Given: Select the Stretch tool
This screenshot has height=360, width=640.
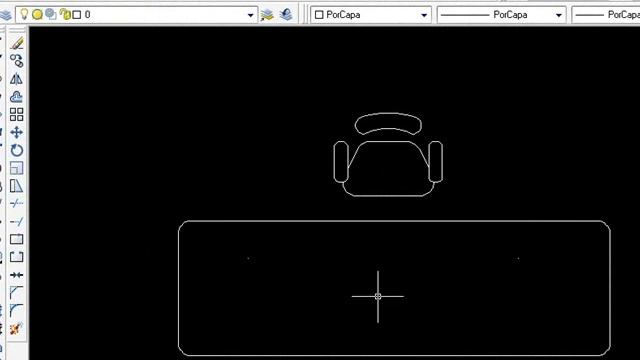Looking at the screenshot, I should point(16,186).
